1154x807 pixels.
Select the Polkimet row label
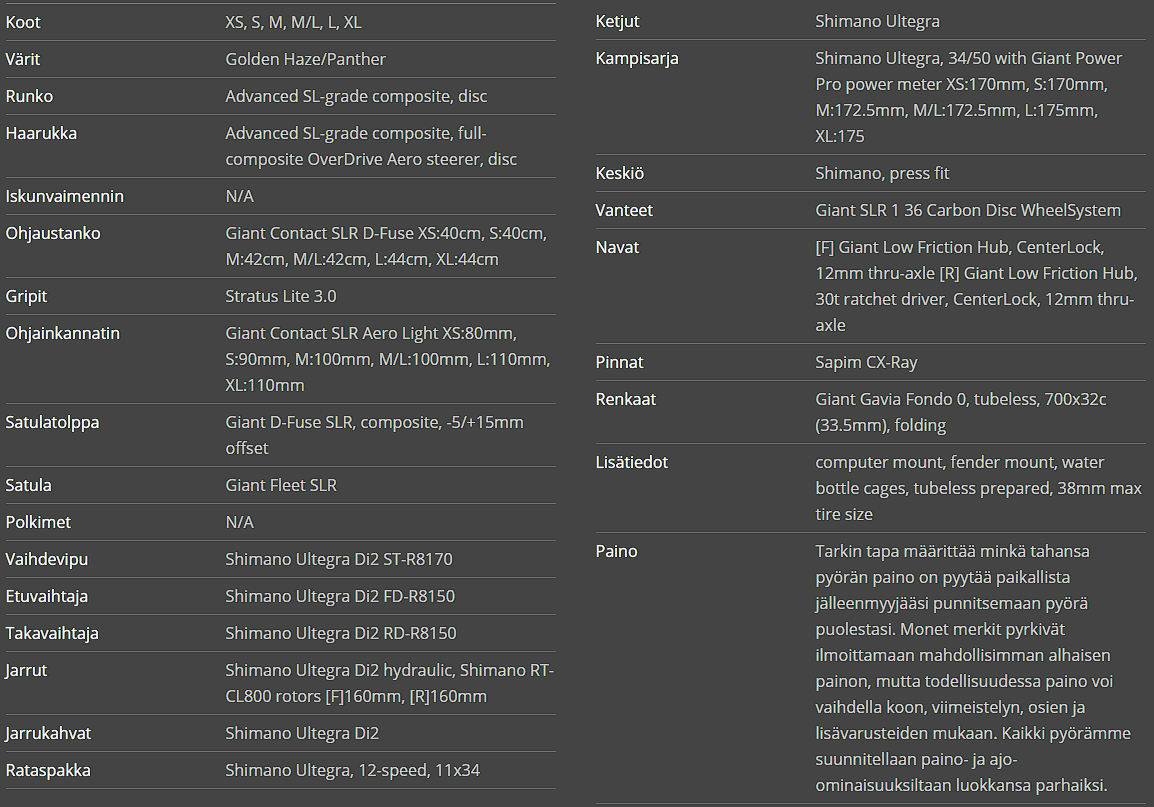(x=38, y=522)
